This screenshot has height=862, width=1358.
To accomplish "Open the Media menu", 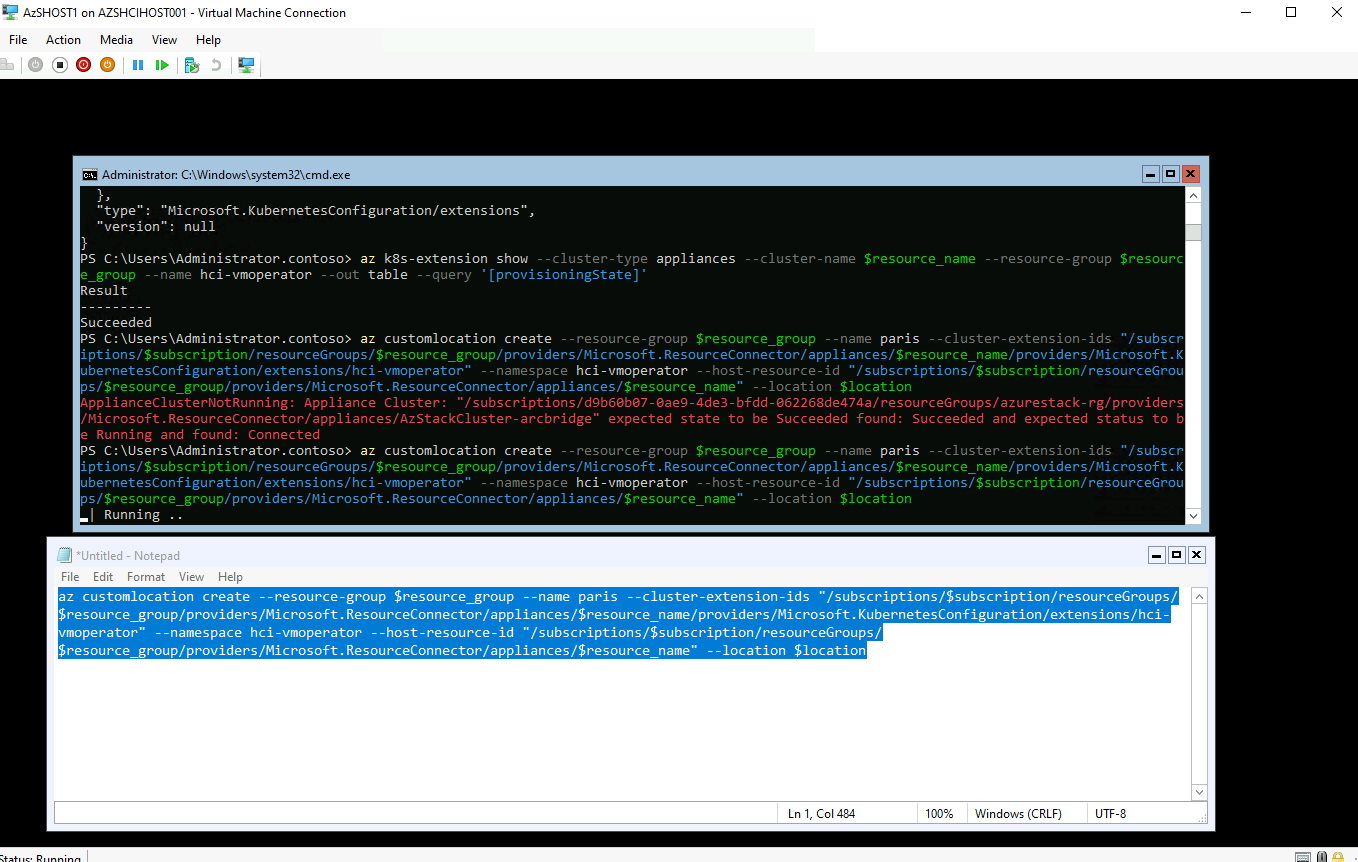I will coord(116,40).
